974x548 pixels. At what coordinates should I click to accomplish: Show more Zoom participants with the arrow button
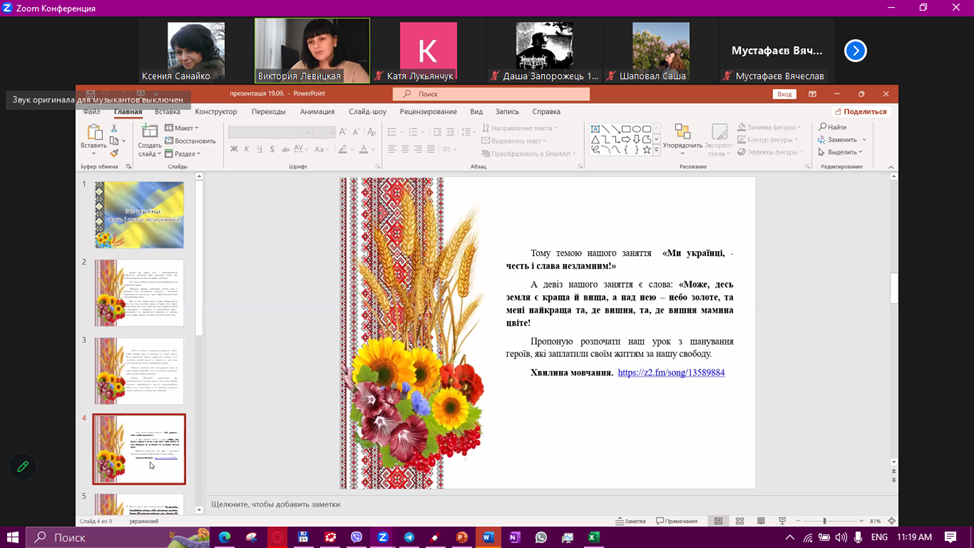(855, 51)
